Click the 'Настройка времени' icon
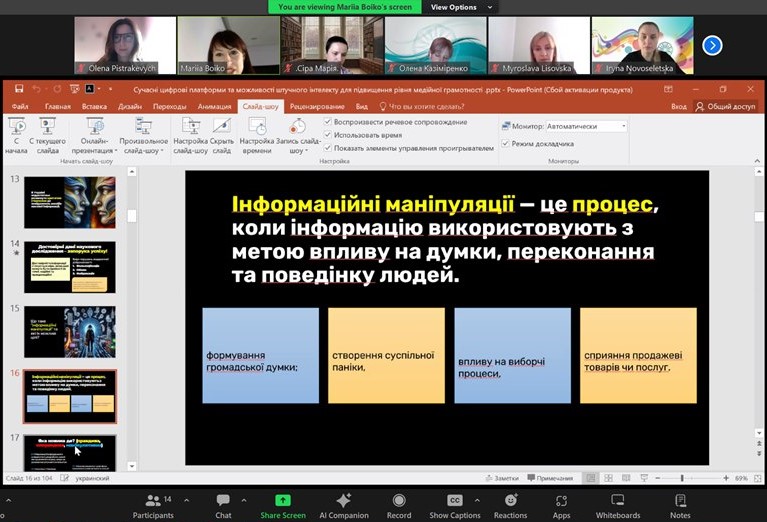The width and height of the screenshot is (767, 522). 257,127
